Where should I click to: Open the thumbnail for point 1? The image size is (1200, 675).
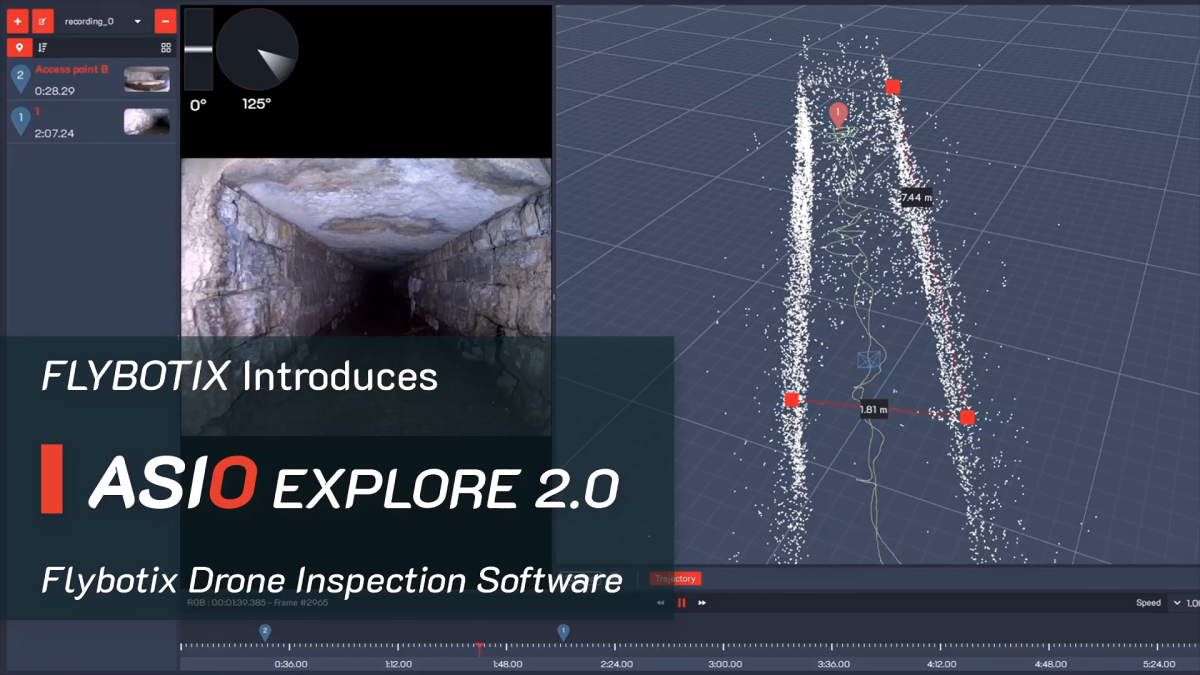coord(146,122)
